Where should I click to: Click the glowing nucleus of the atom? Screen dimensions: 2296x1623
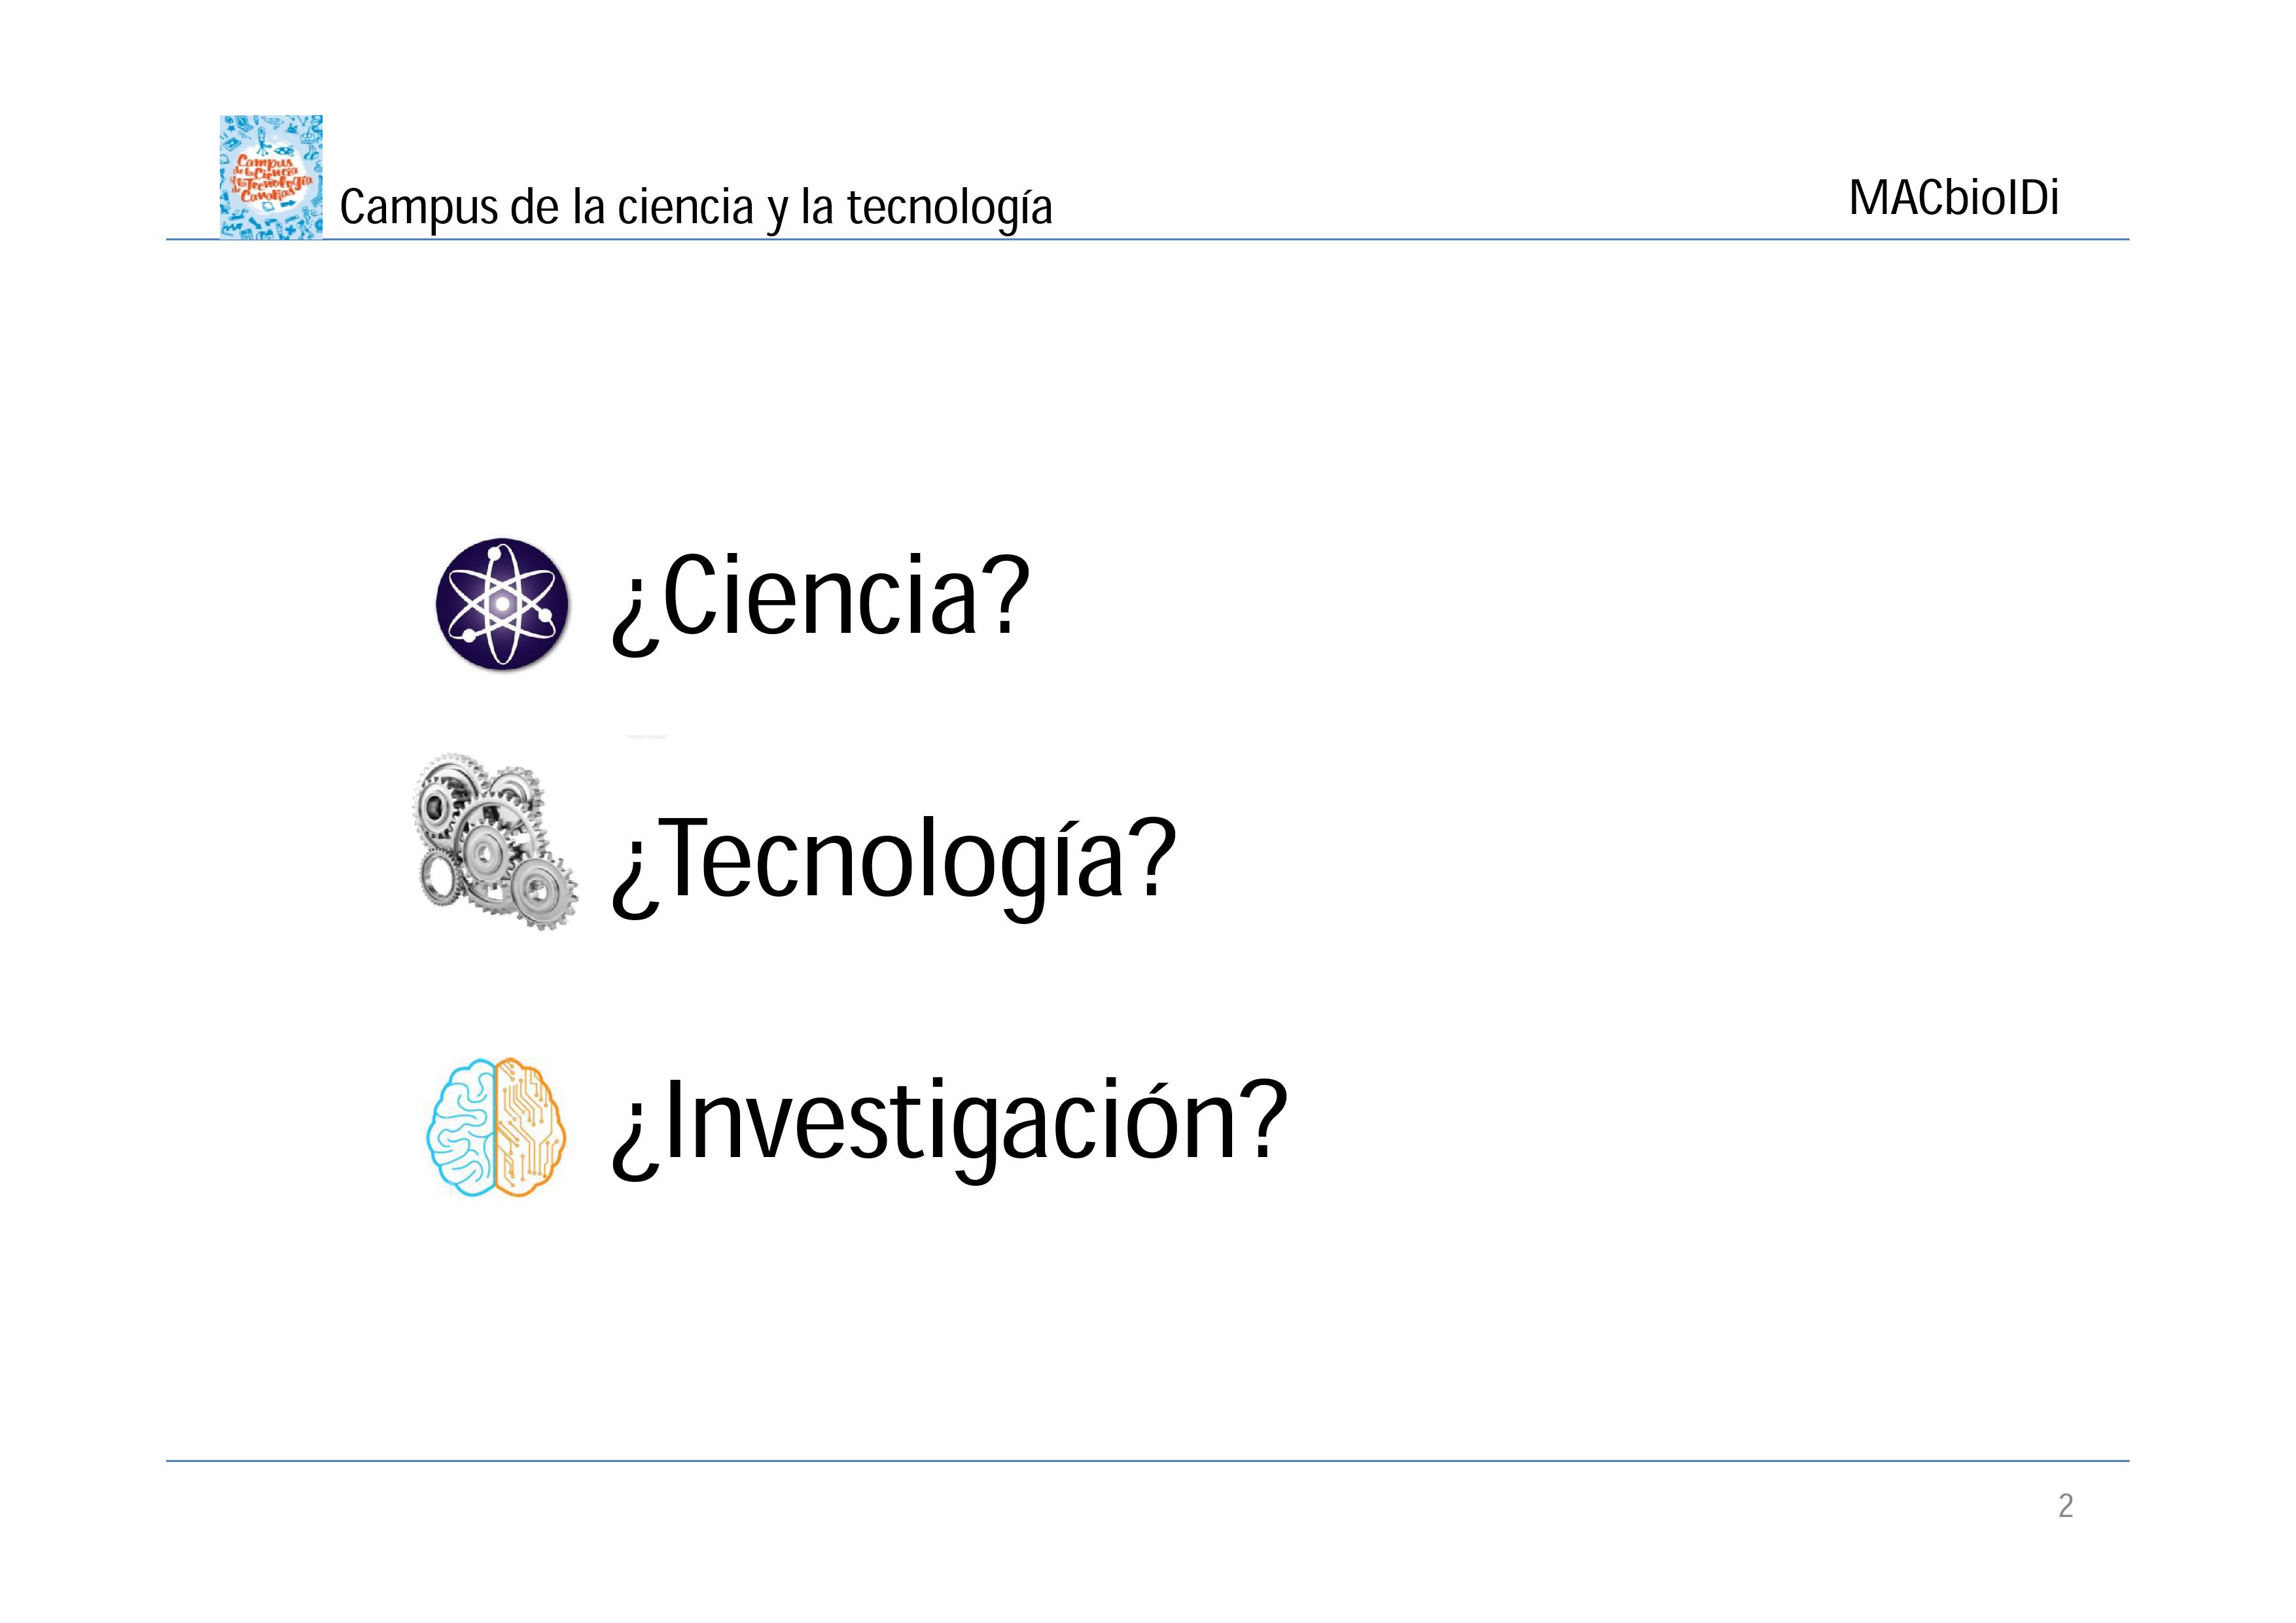[x=501, y=604]
